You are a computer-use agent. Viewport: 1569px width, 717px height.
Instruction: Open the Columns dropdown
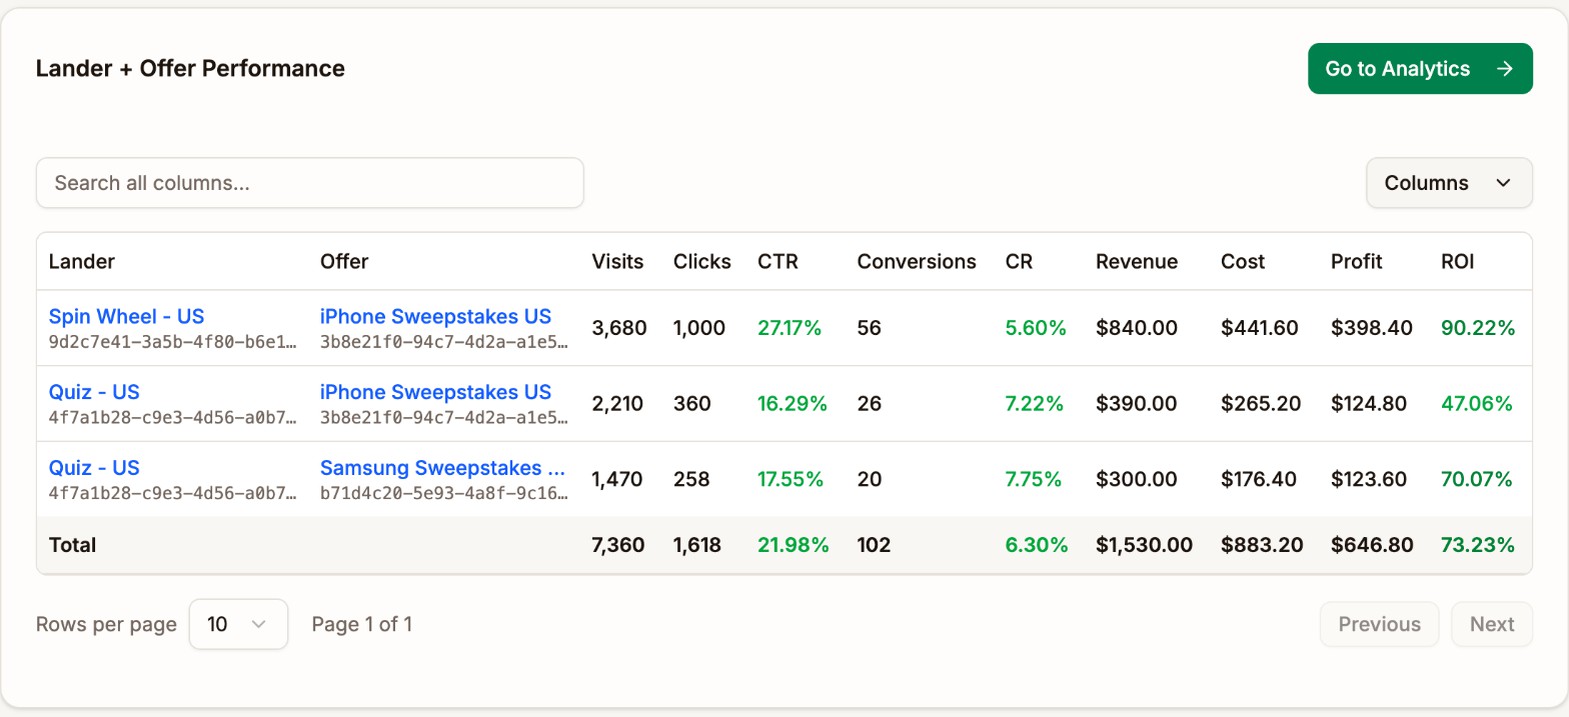pyautogui.click(x=1449, y=183)
